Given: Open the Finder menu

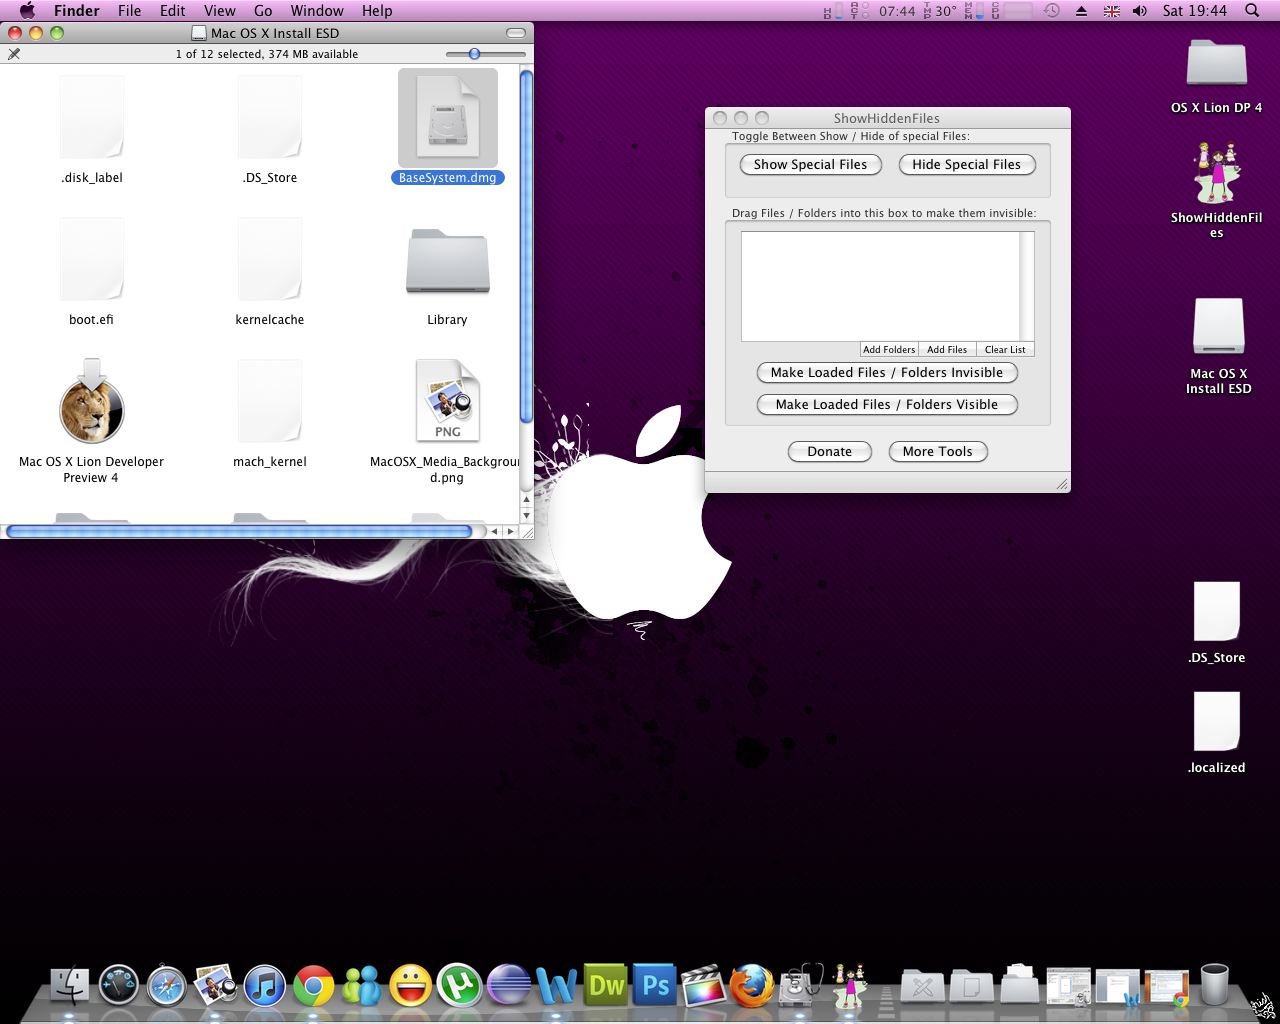Looking at the screenshot, I should pos(77,11).
